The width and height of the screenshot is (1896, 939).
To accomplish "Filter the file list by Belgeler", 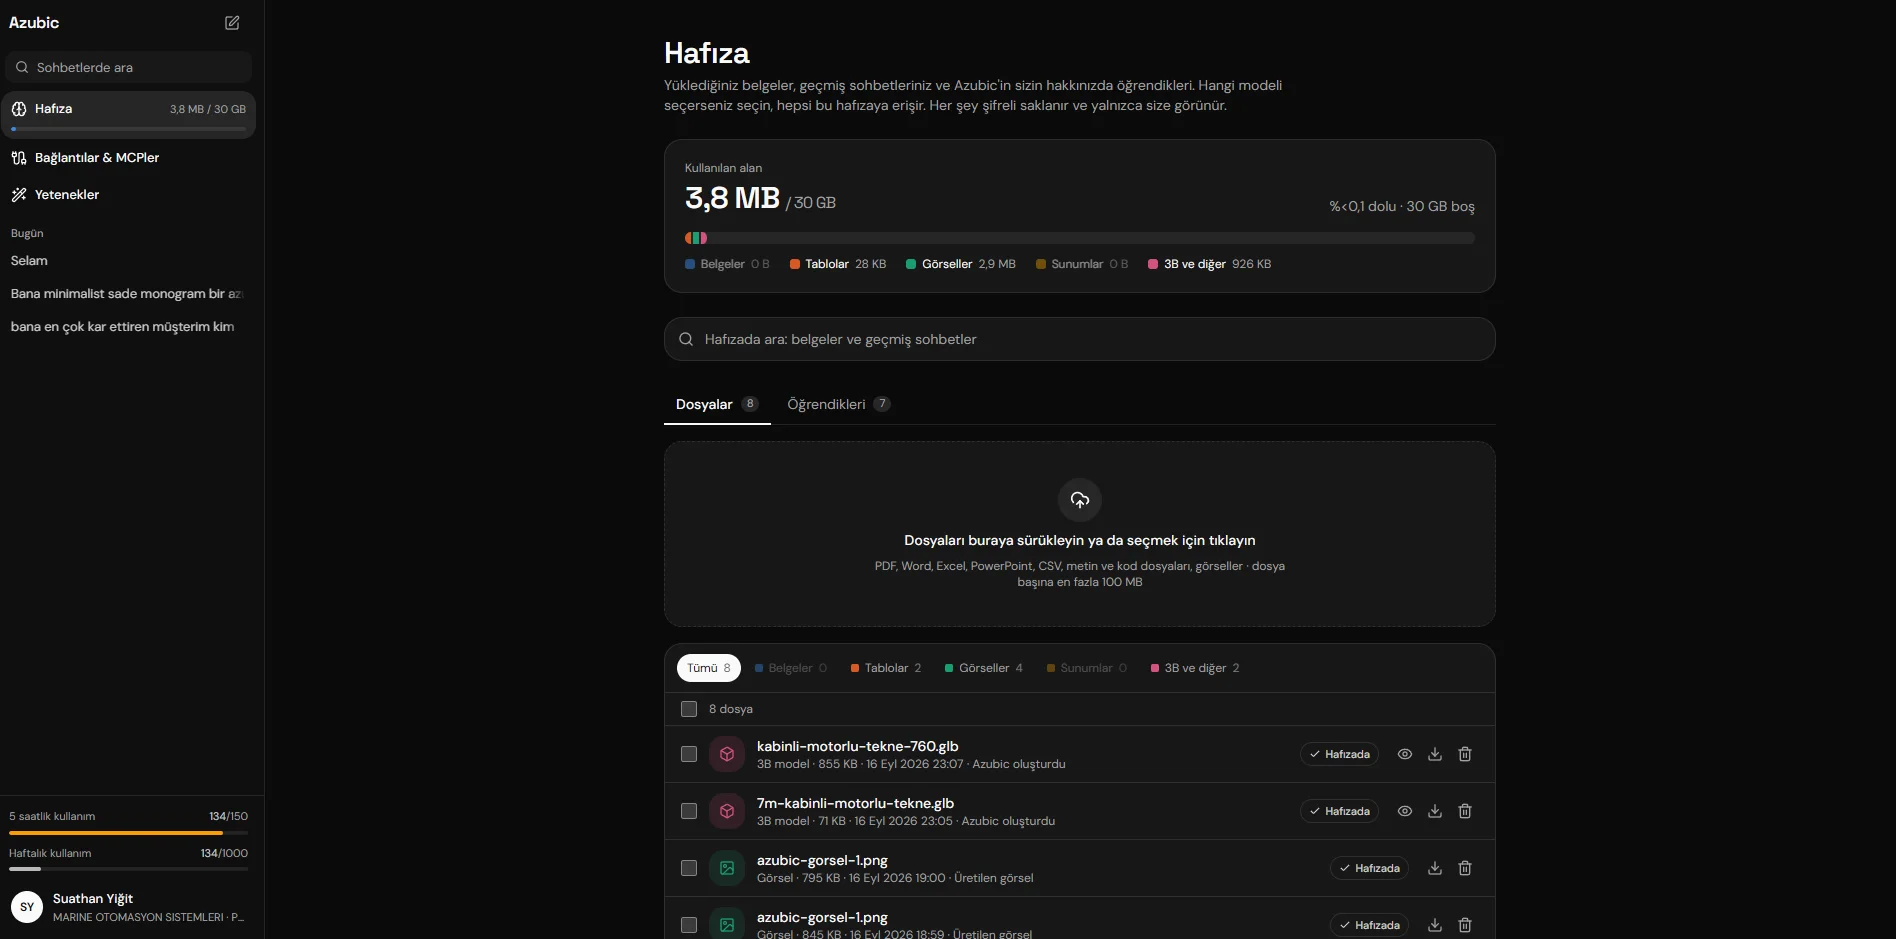I will (791, 668).
